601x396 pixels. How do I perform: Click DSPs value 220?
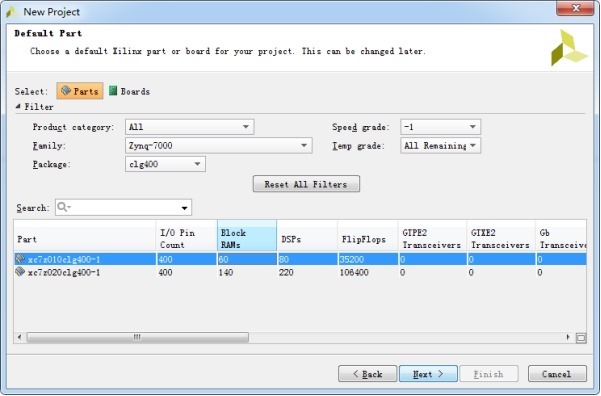click(286, 273)
